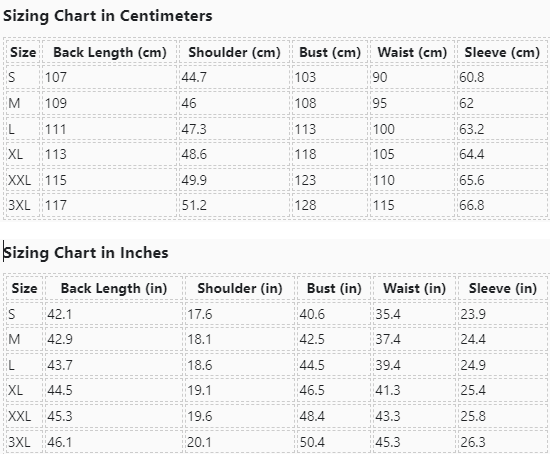Click the Sizing Chart in Centimeters heading

(x=108, y=16)
